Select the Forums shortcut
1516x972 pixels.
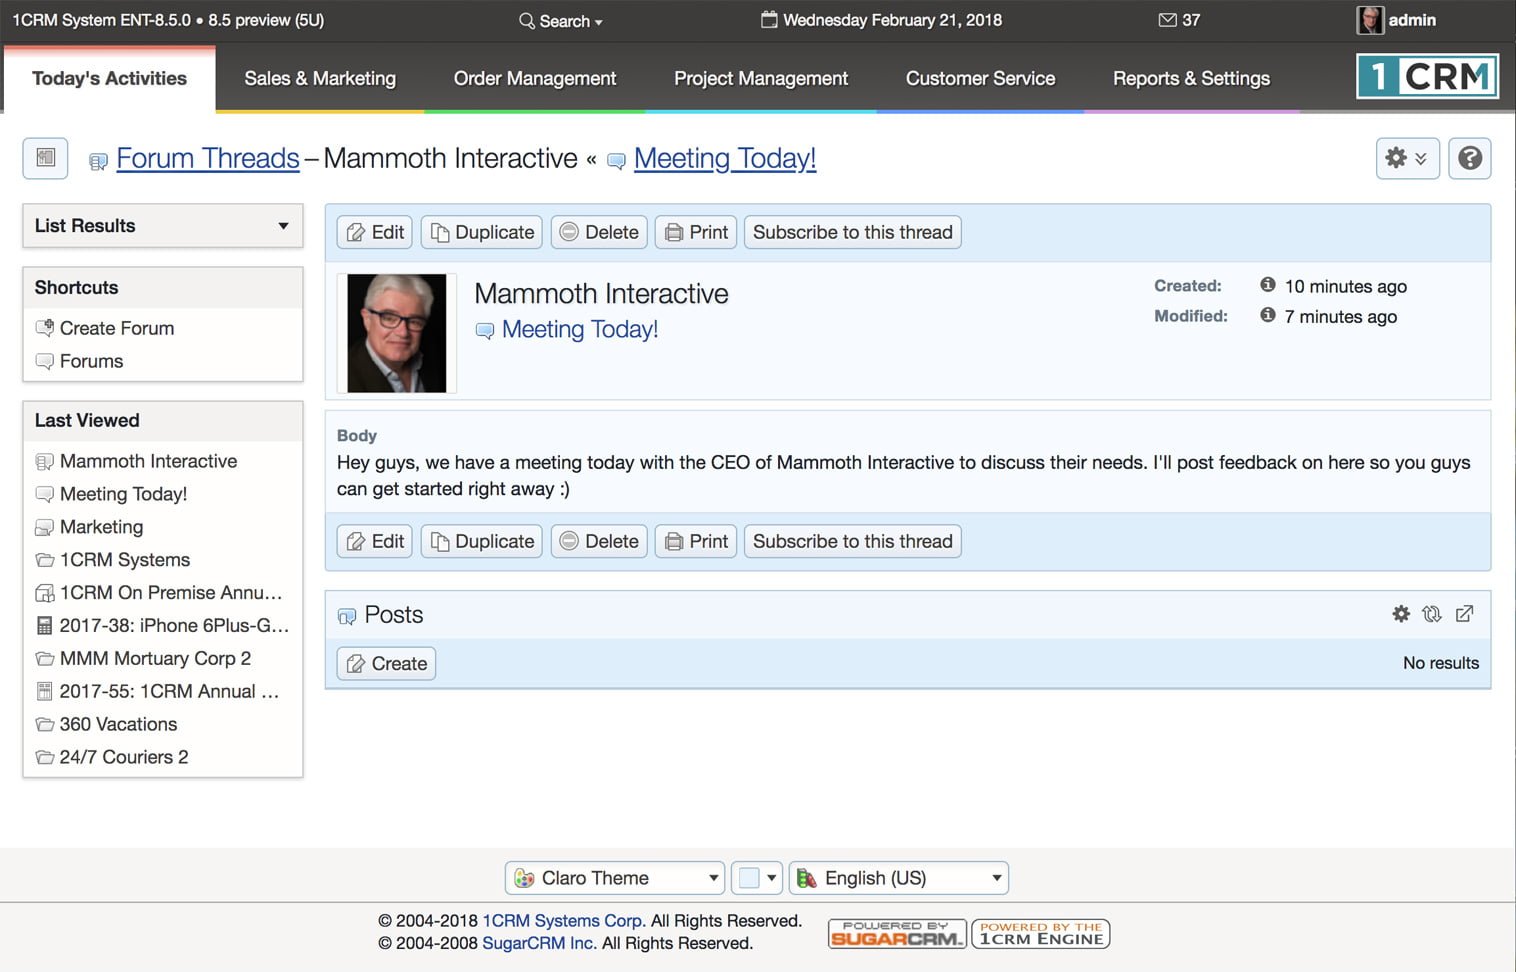click(x=91, y=361)
